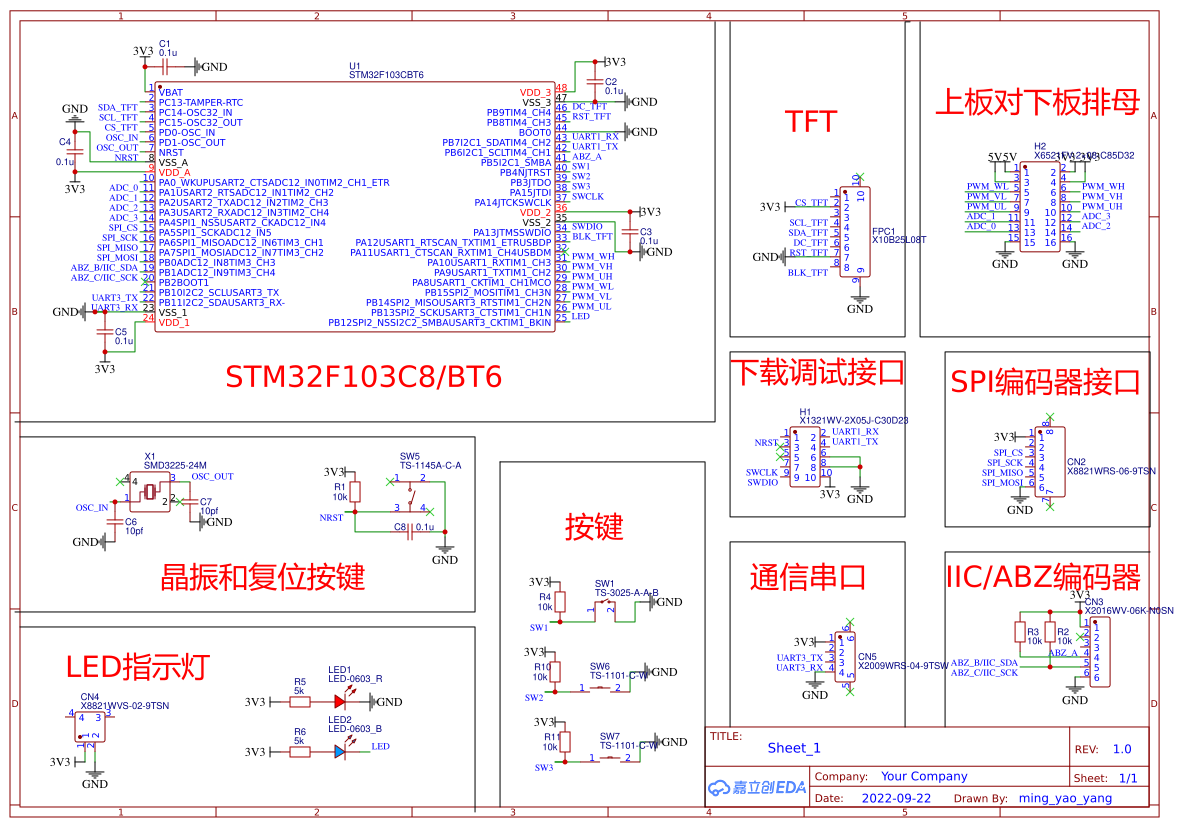The height and width of the screenshot is (827, 1184).
Task: Pick the R1 10k pull-up resistor
Action: pos(355,492)
